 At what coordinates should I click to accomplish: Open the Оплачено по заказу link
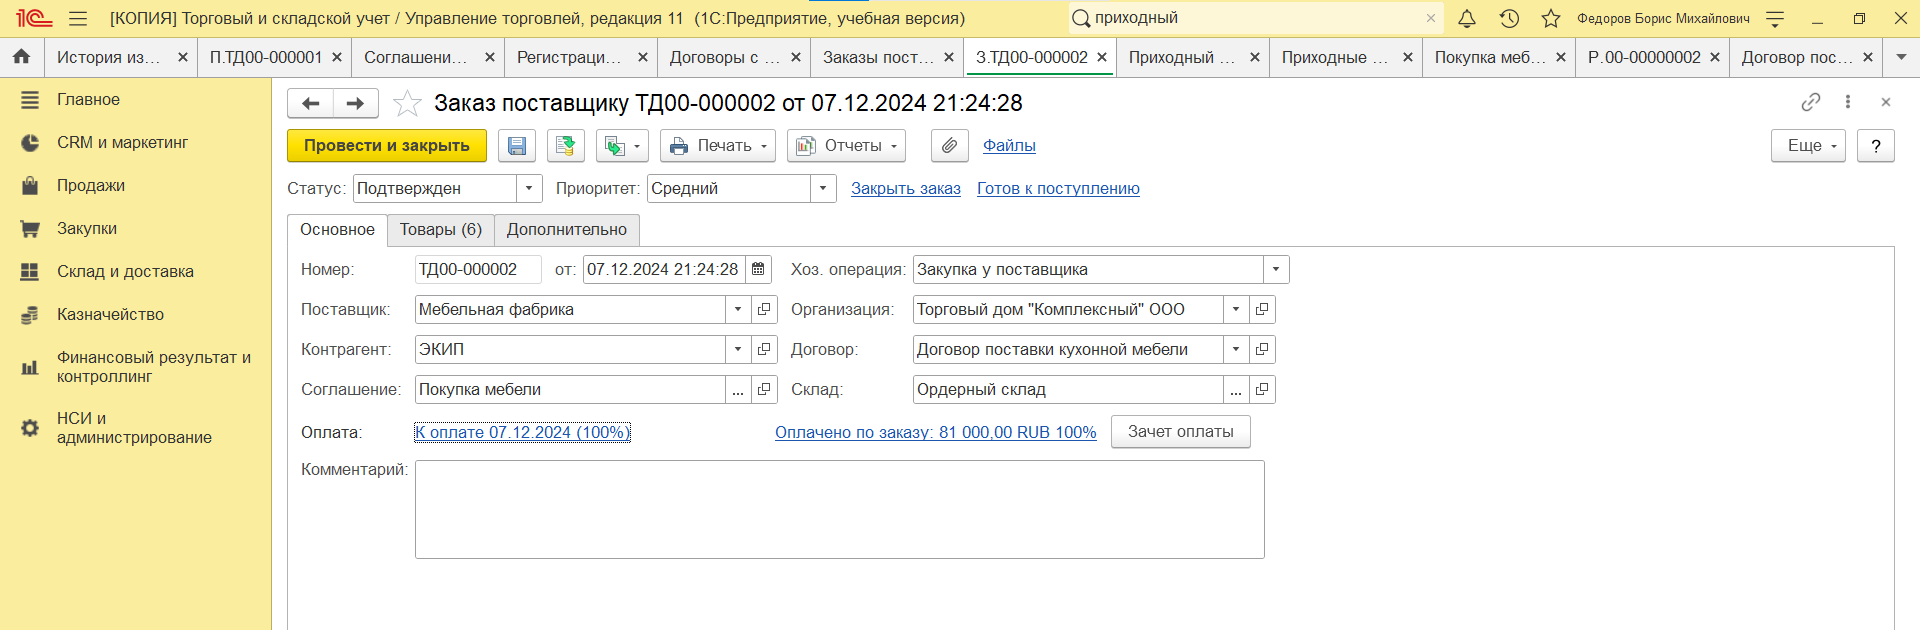pyautogui.click(x=936, y=432)
